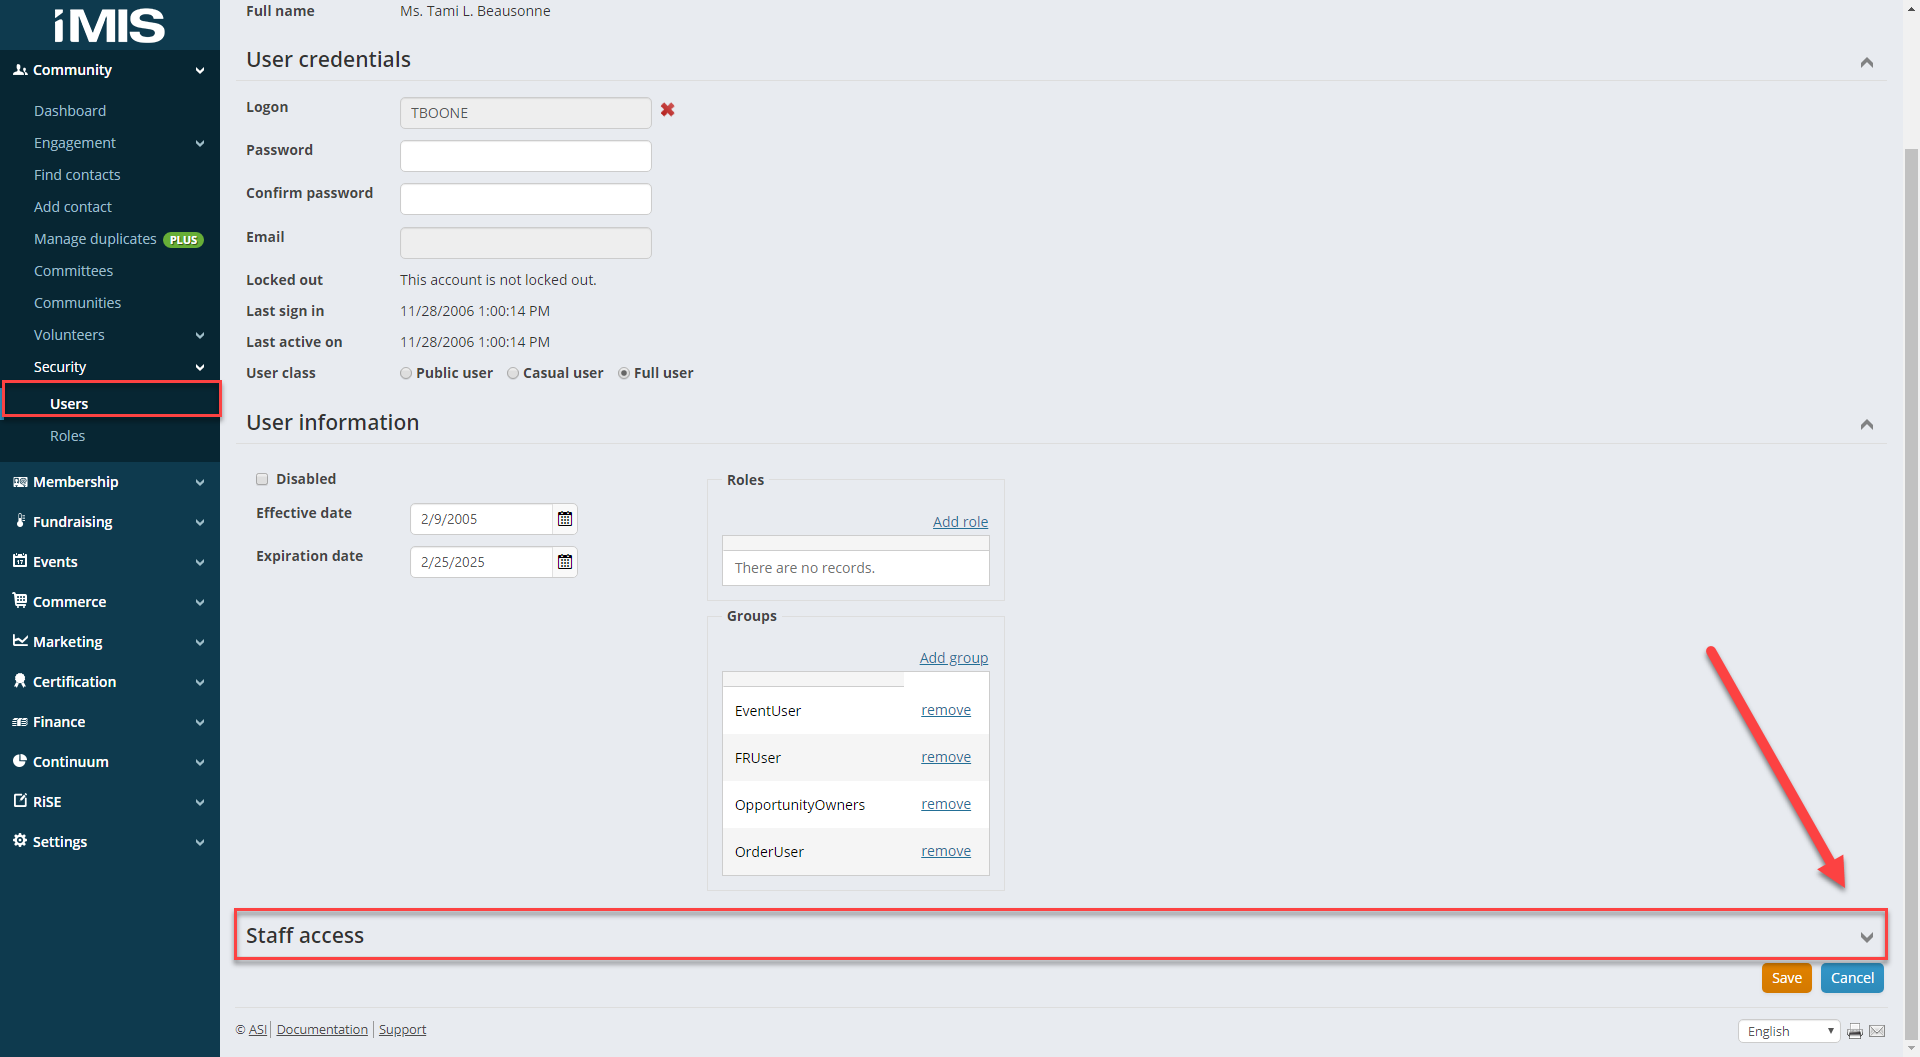Expand the Staff access section
Viewport: 1920px width, 1057px height.
(x=1866, y=937)
